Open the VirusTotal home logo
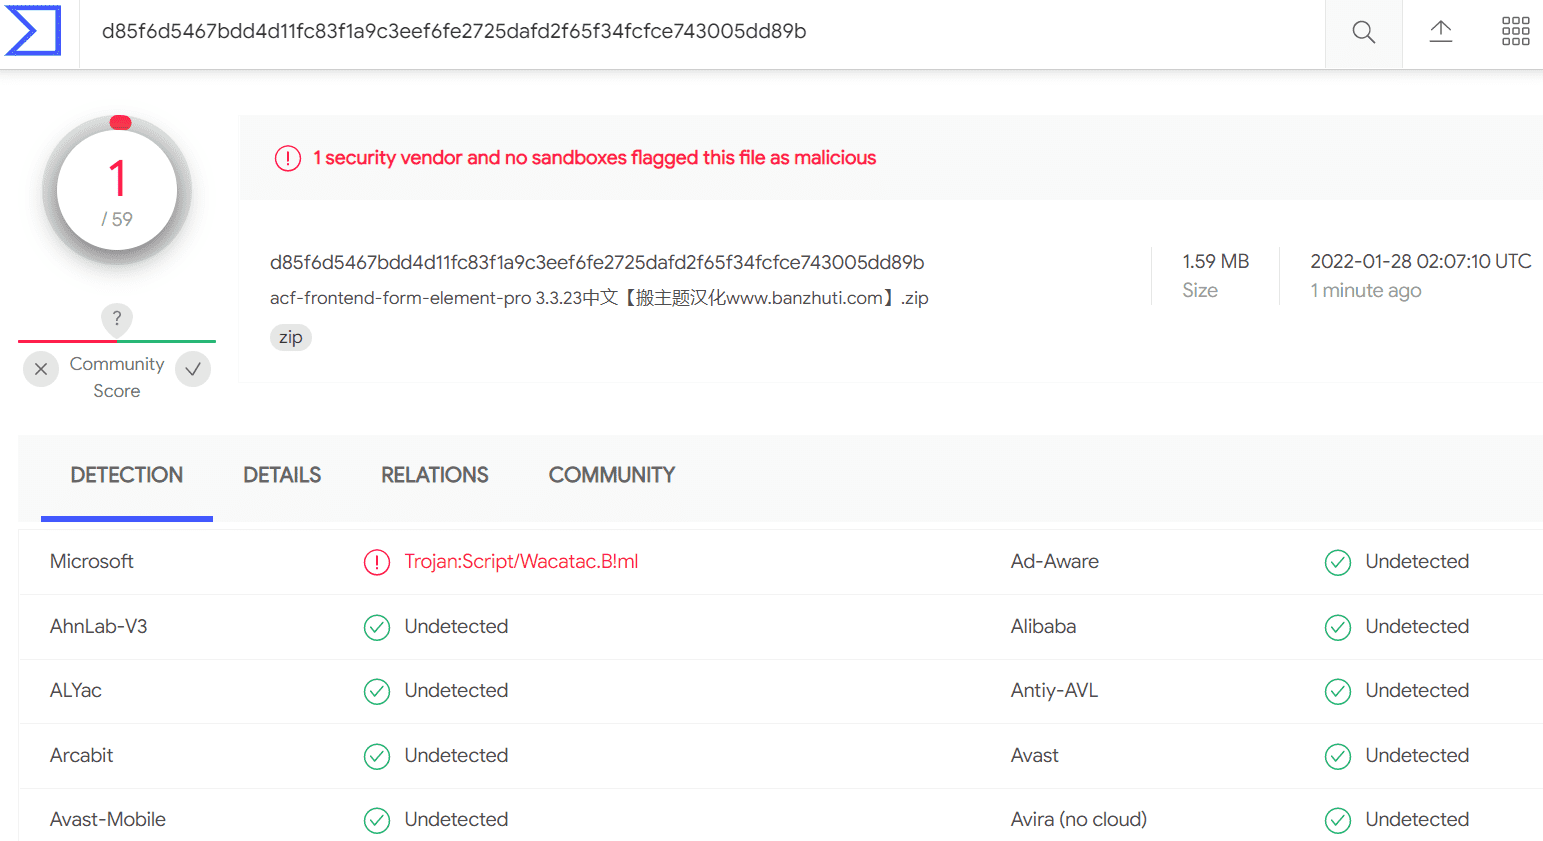Viewport: 1543px width, 841px height. coord(33,30)
